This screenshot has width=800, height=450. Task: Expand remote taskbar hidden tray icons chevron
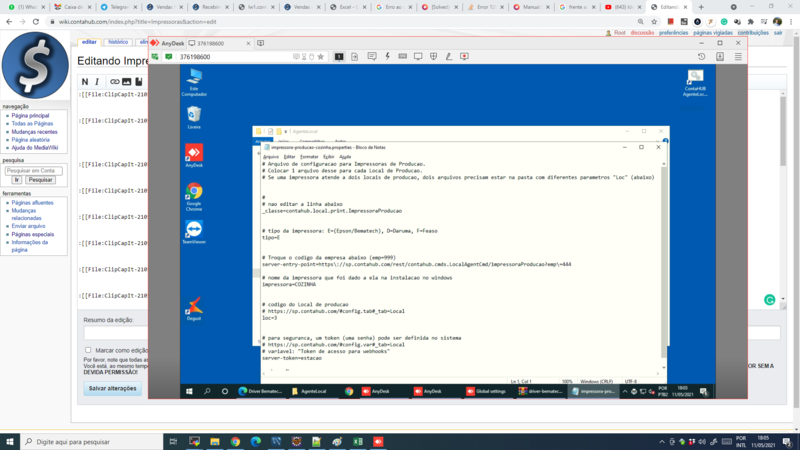(625, 391)
